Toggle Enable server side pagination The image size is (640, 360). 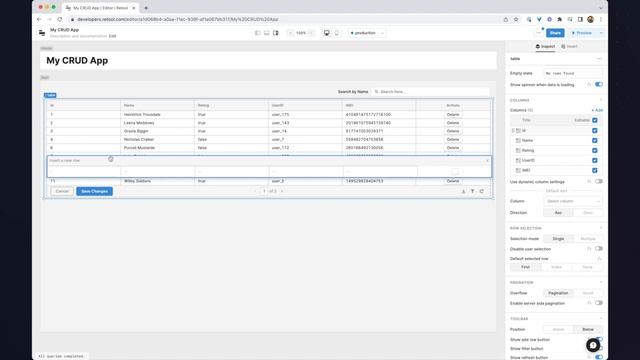tap(598, 303)
